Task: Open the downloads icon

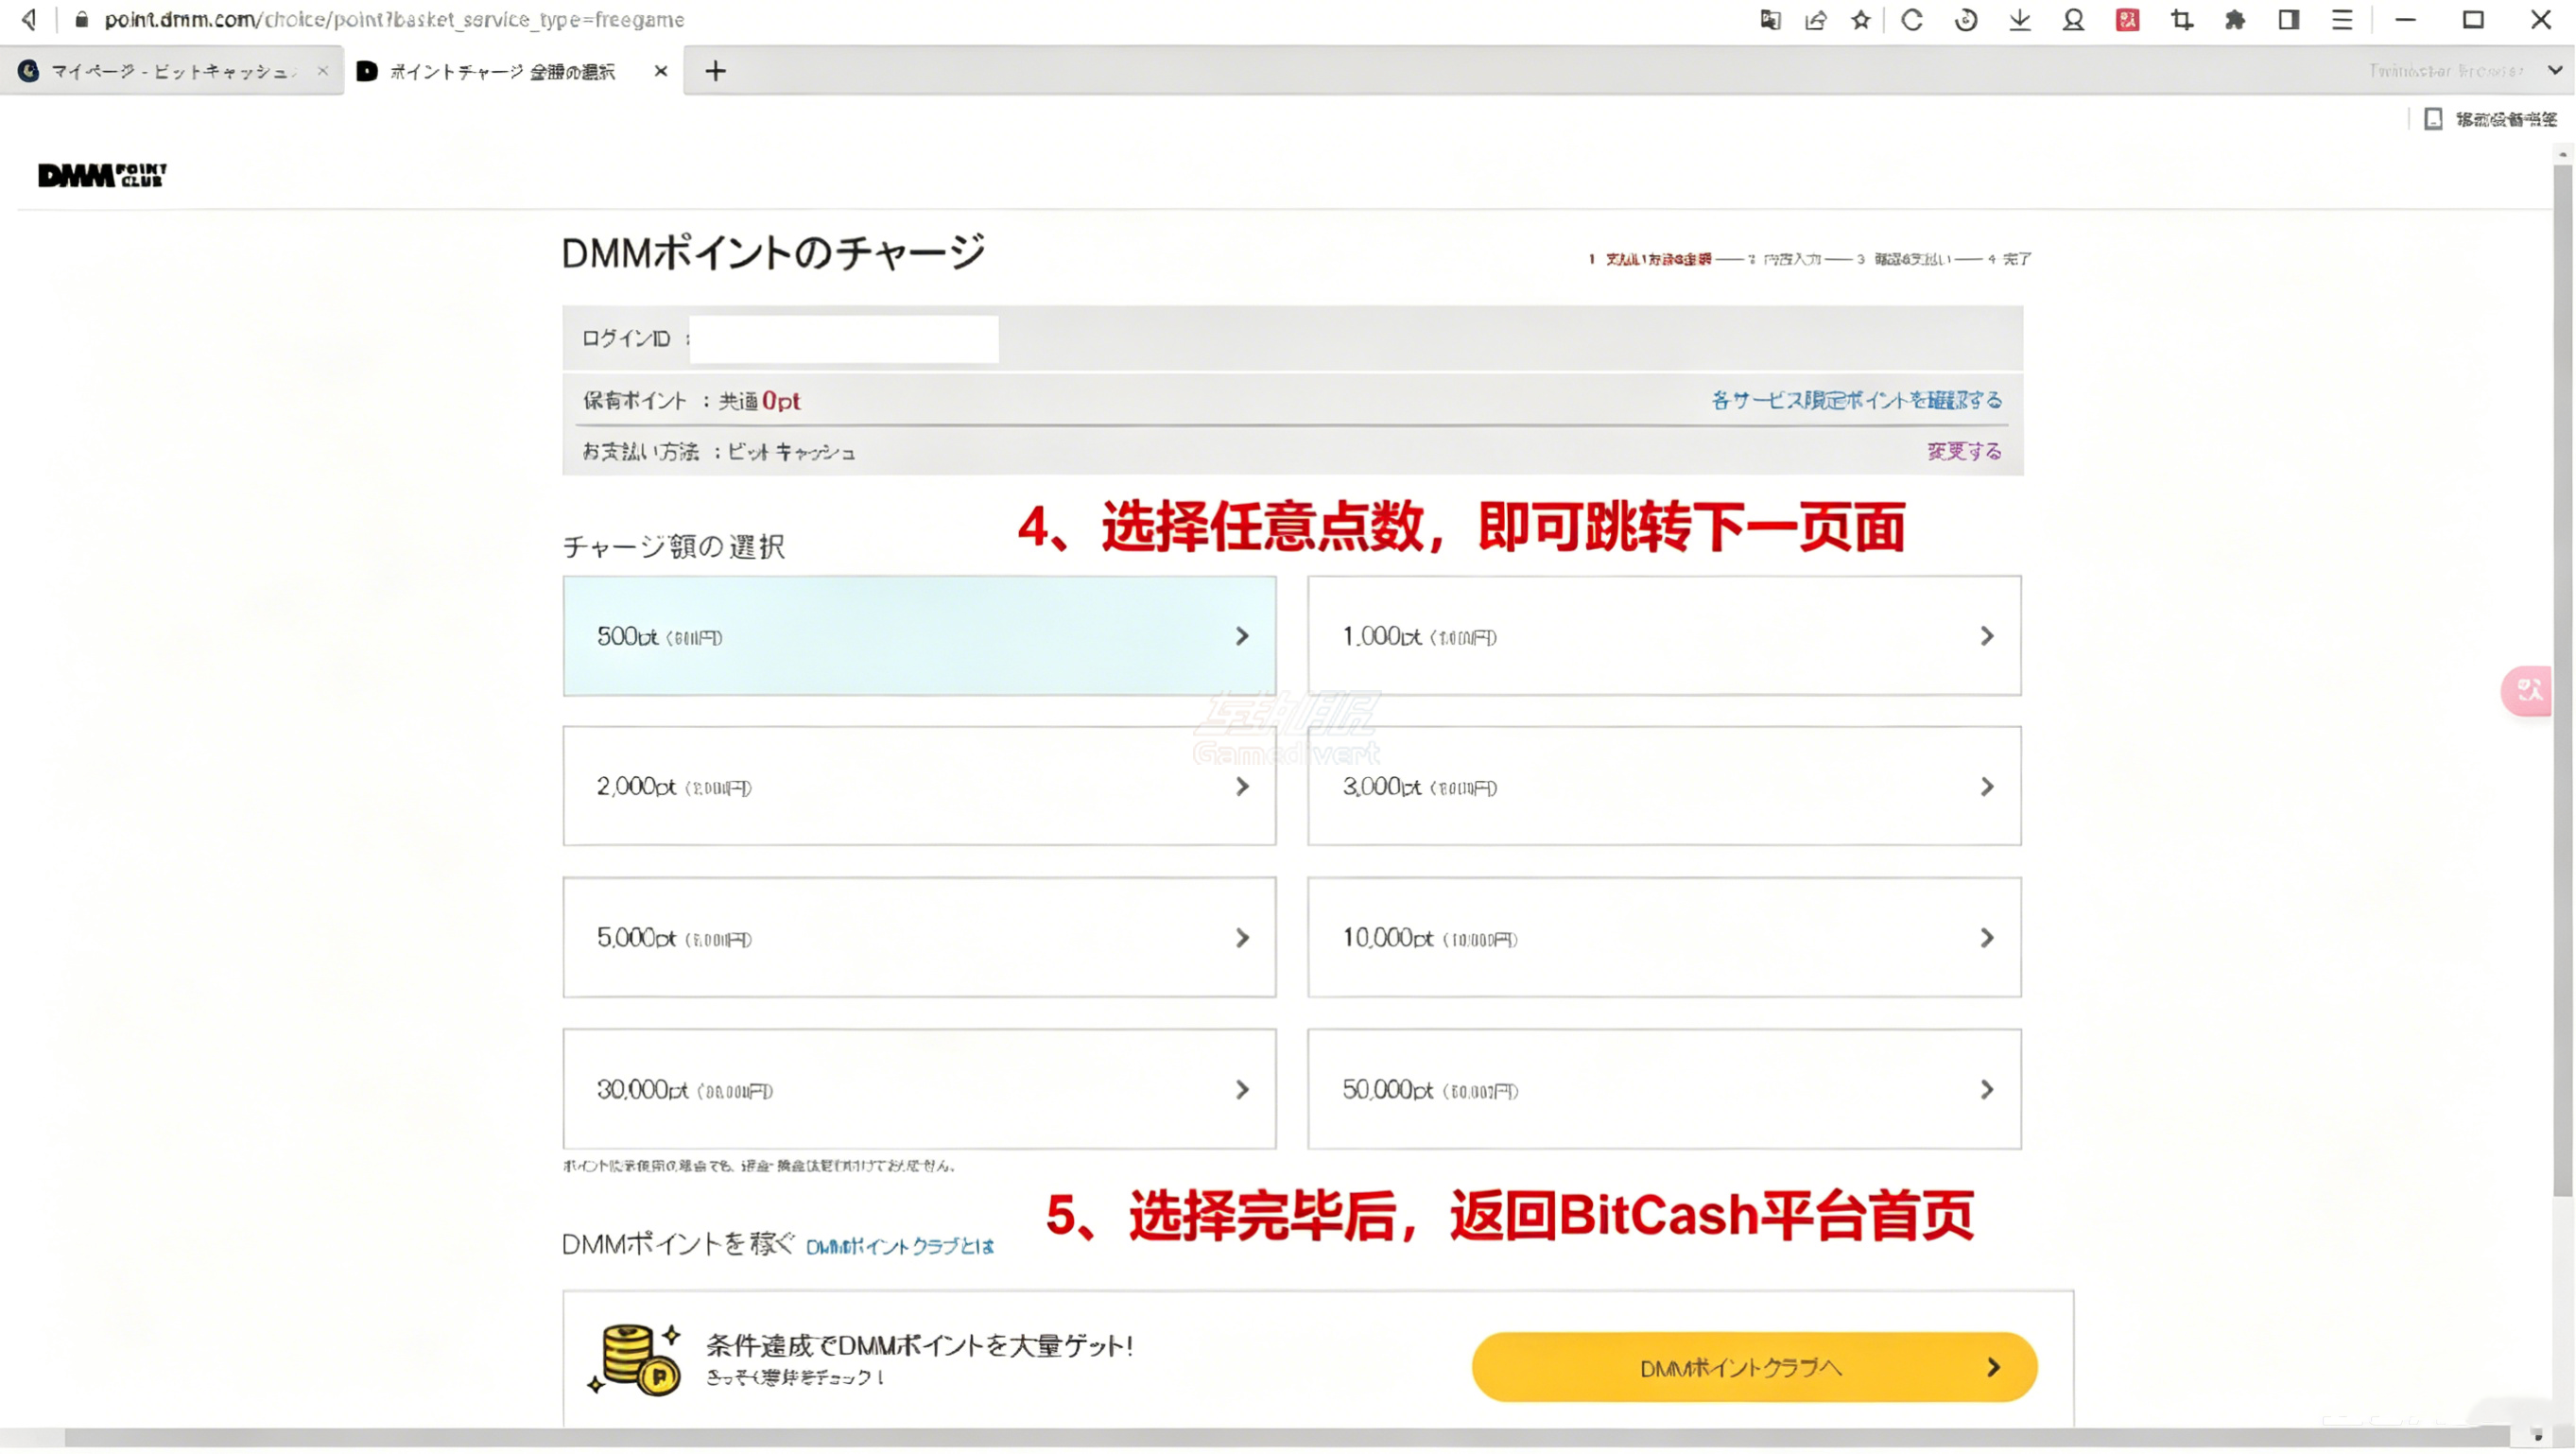Action: point(2020,19)
